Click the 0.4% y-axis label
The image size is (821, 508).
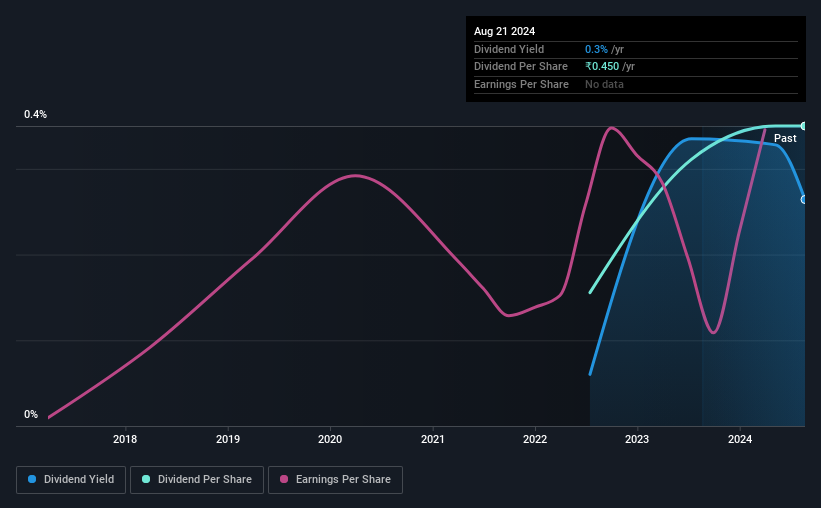point(36,114)
